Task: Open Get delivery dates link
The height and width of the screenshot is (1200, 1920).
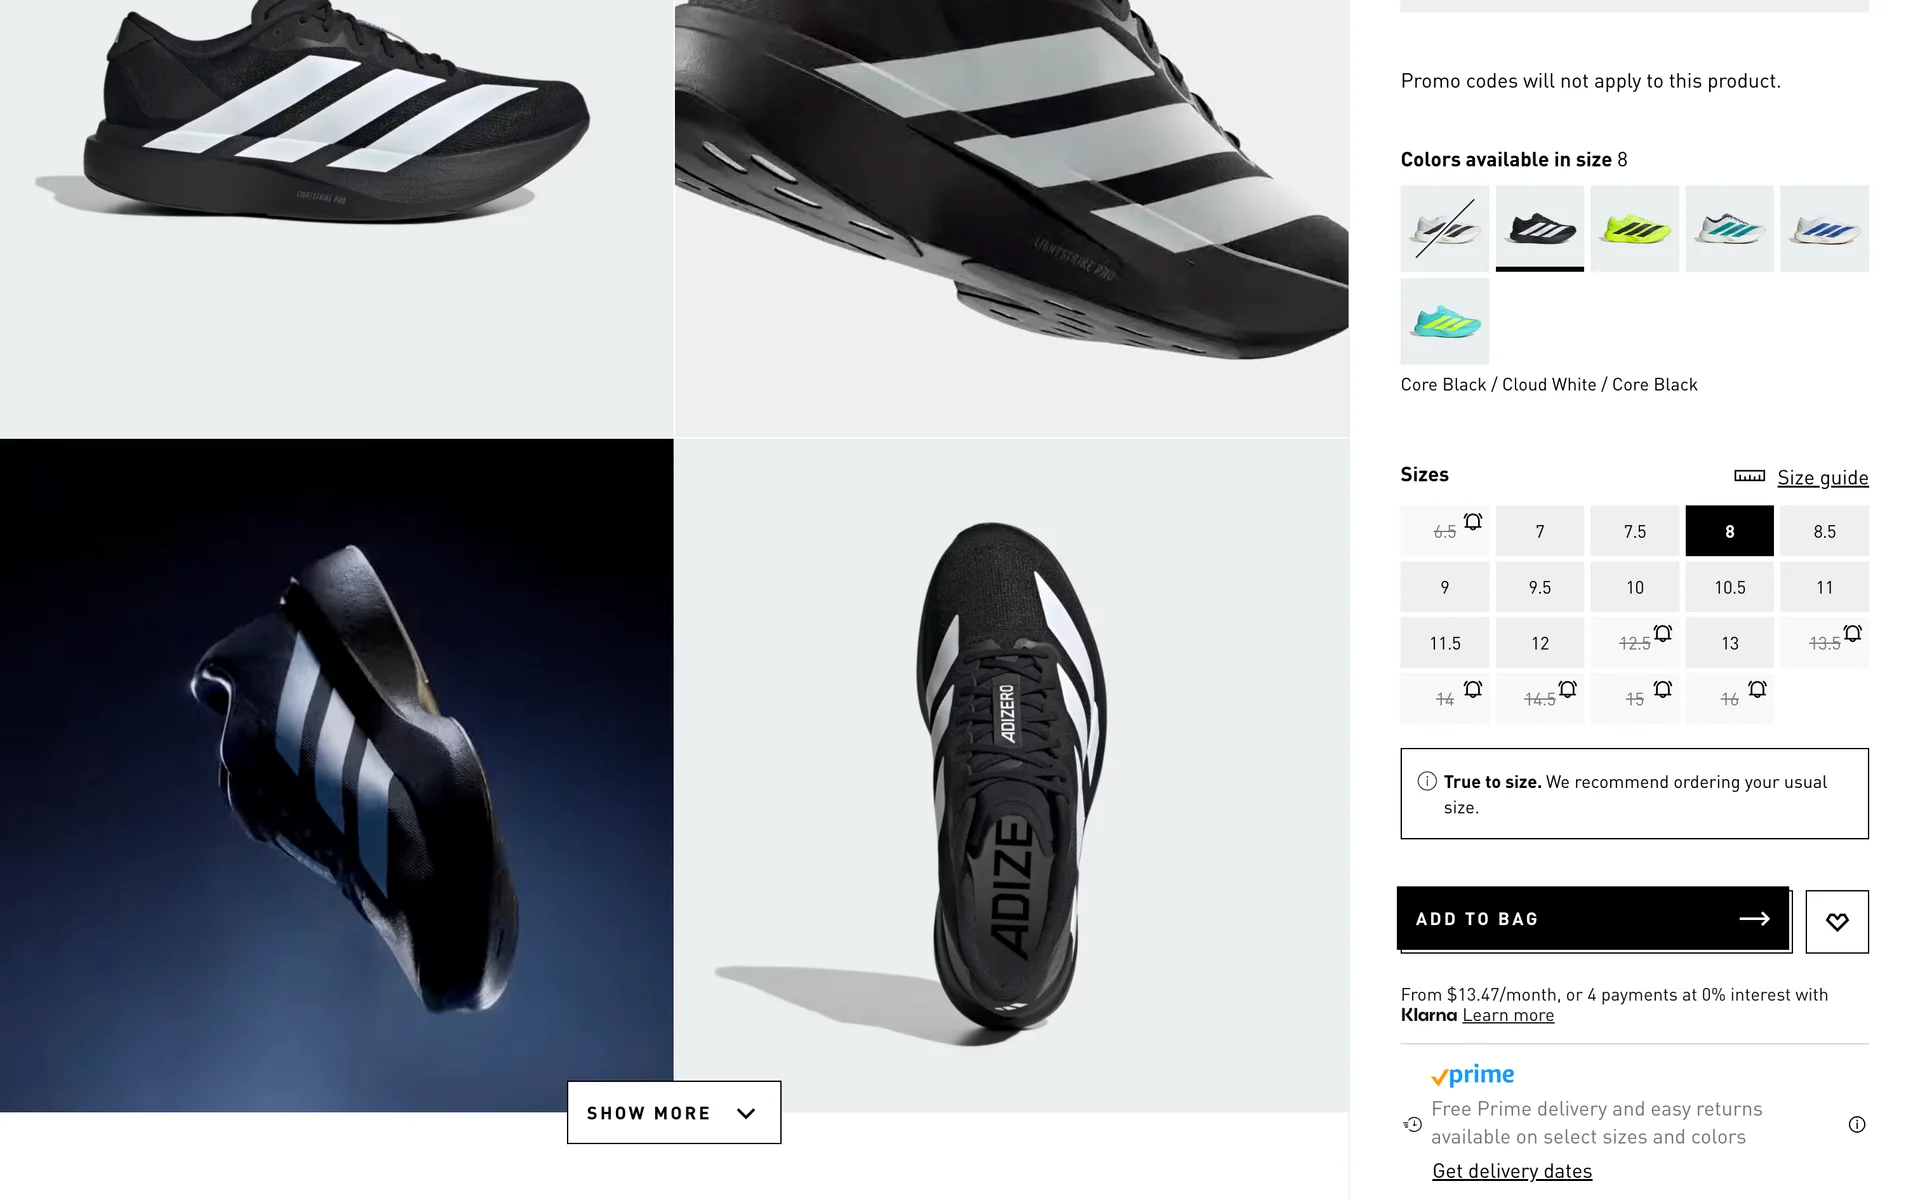Action: [1511, 1171]
